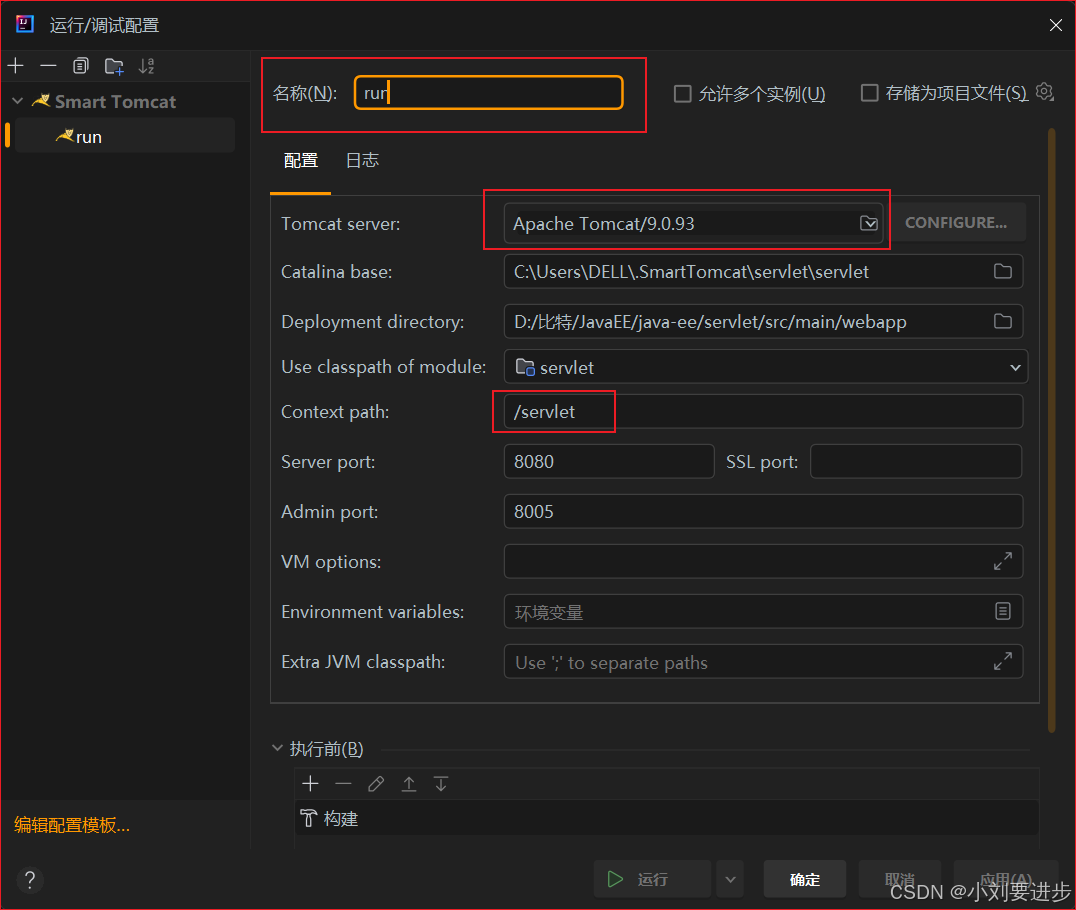The height and width of the screenshot is (910, 1076).
Task: Copy the selected configuration
Action: point(80,66)
